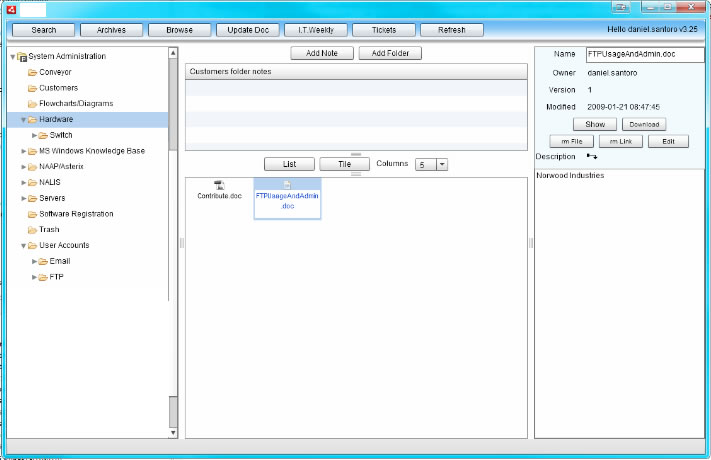711x460 pixels.
Task: Download the selected document
Action: coord(644,125)
